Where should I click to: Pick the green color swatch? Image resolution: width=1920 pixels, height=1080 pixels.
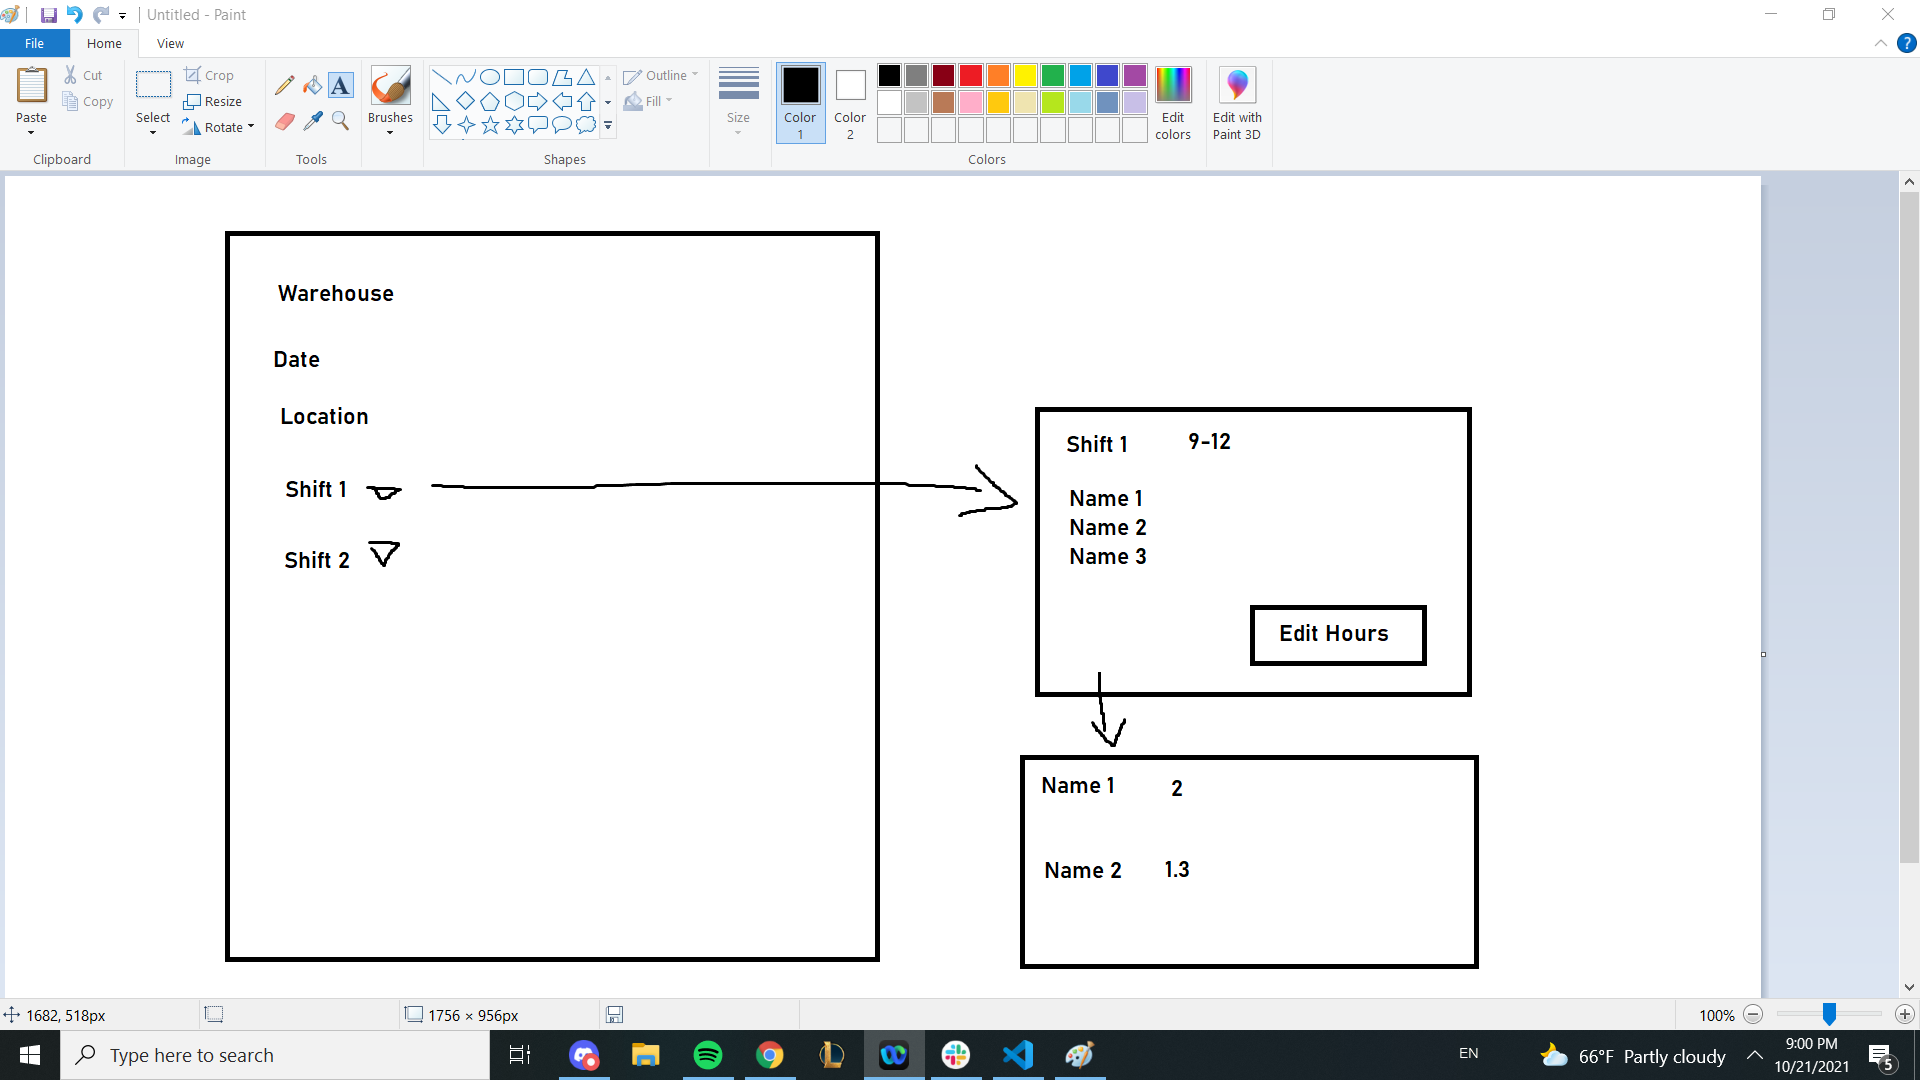coord(1052,75)
